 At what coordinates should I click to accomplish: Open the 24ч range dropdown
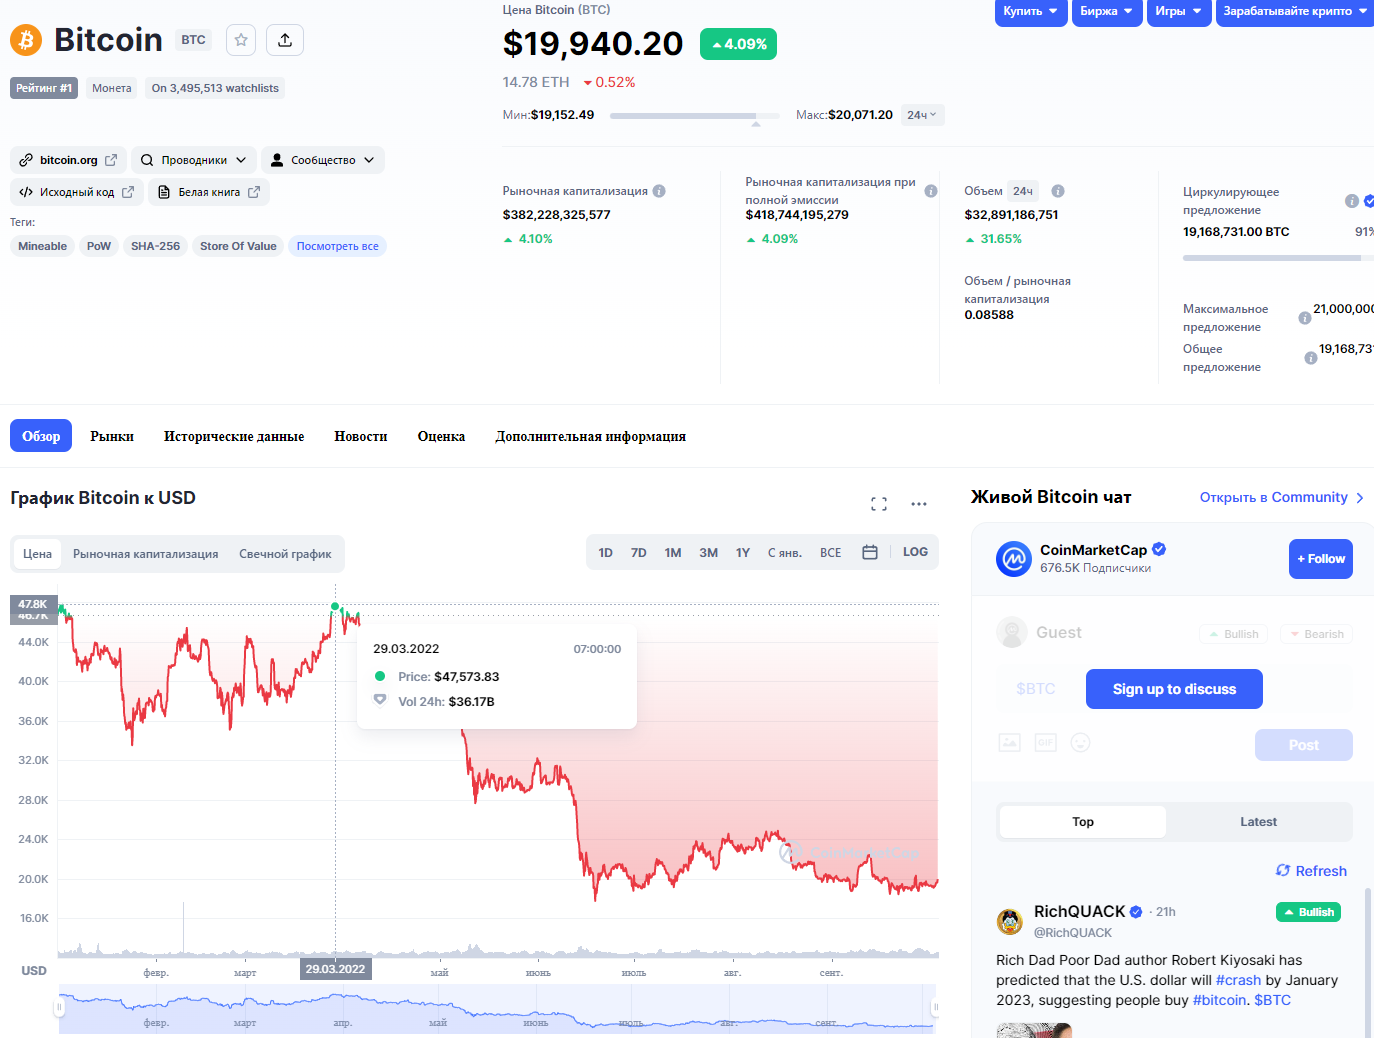click(x=922, y=115)
